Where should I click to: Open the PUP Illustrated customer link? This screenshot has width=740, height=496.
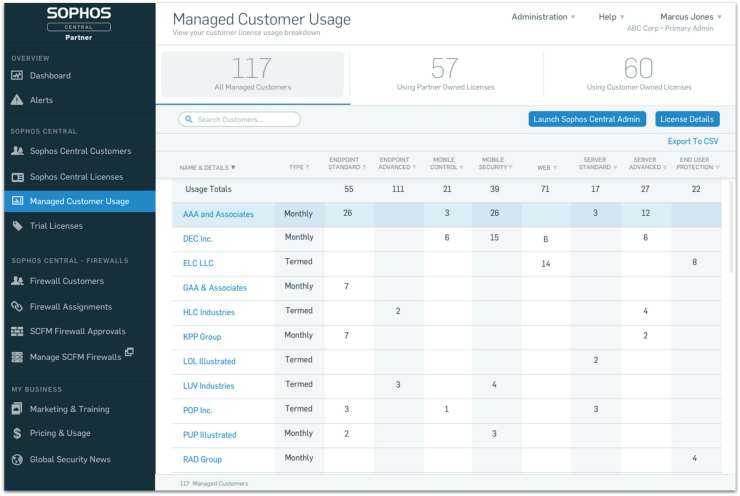(x=210, y=435)
